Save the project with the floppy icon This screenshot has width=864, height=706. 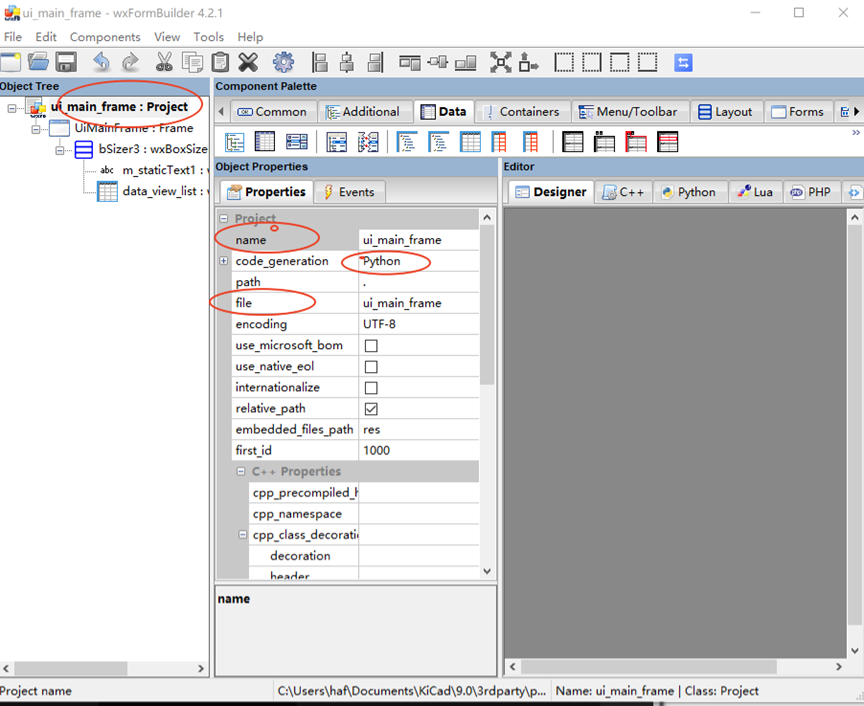pyautogui.click(x=66, y=62)
